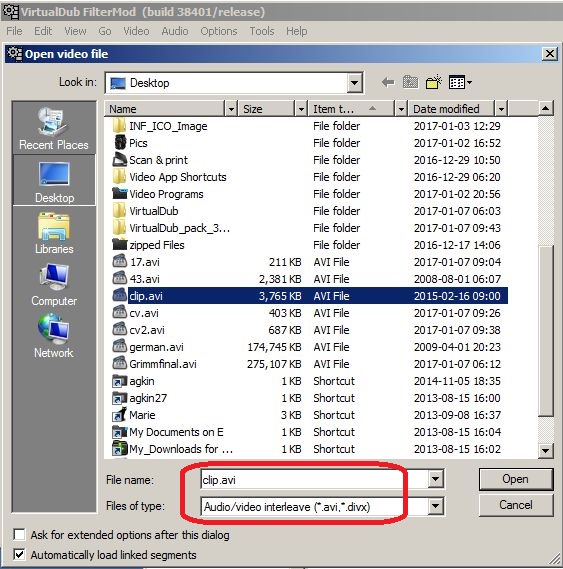Select the Marie shortcut icon
Viewport: 563px width, 569px height.
coord(119,414)
